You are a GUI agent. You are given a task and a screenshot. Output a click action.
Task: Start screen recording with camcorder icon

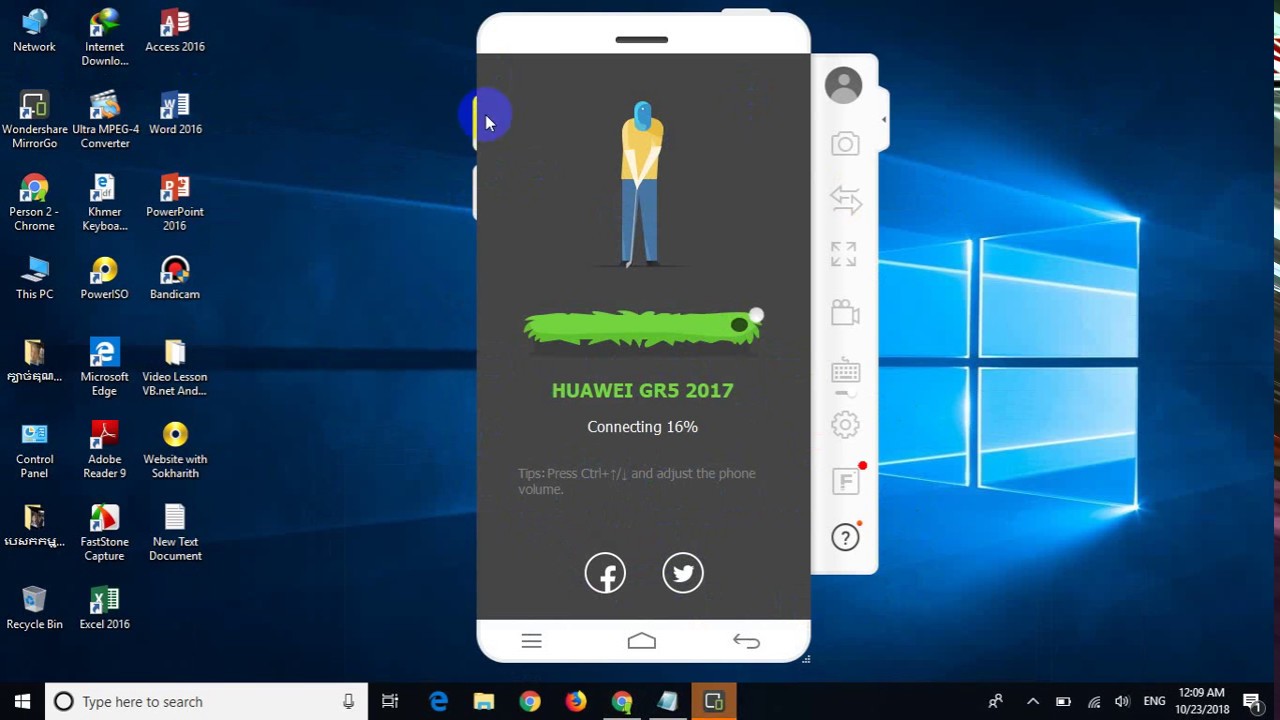[x=845, y=313]
